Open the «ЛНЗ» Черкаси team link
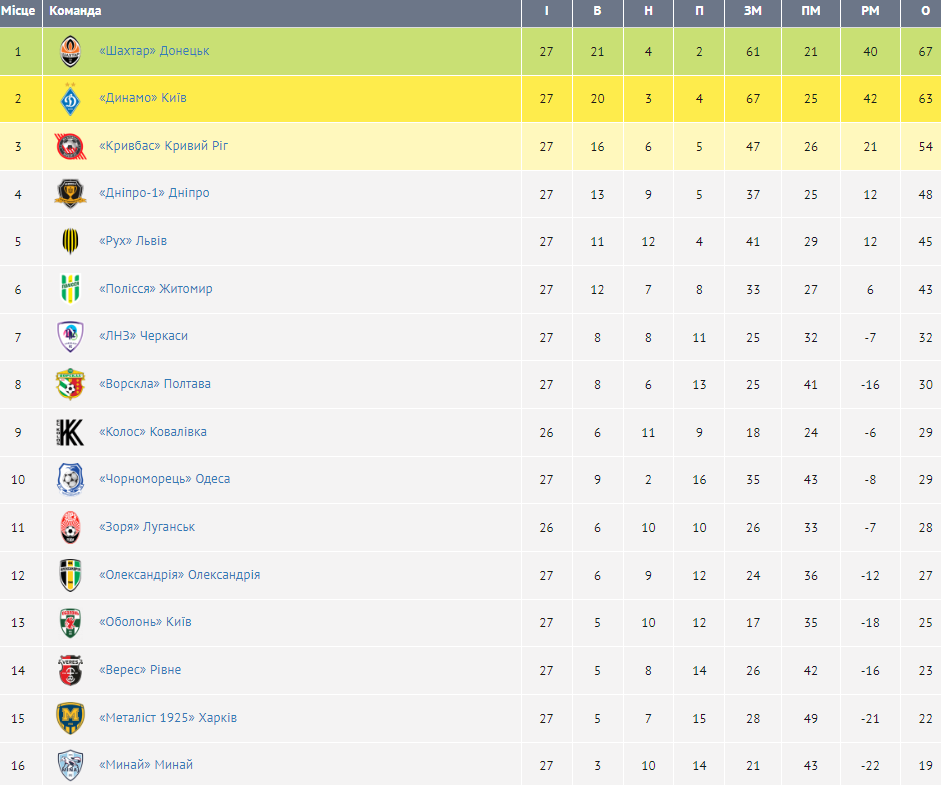Image resolution: width=941 pixels, height=785 pixels. (144, 336)
